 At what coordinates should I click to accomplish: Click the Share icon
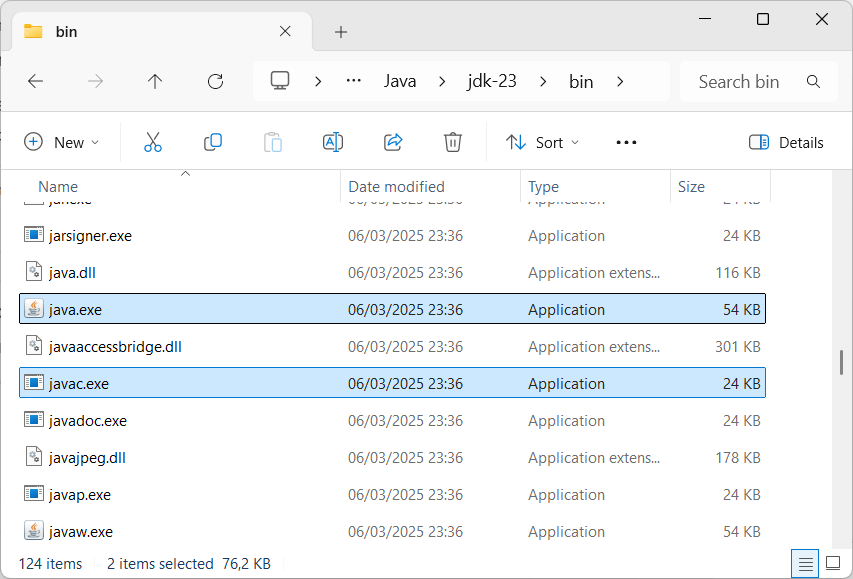click(393, 142)
